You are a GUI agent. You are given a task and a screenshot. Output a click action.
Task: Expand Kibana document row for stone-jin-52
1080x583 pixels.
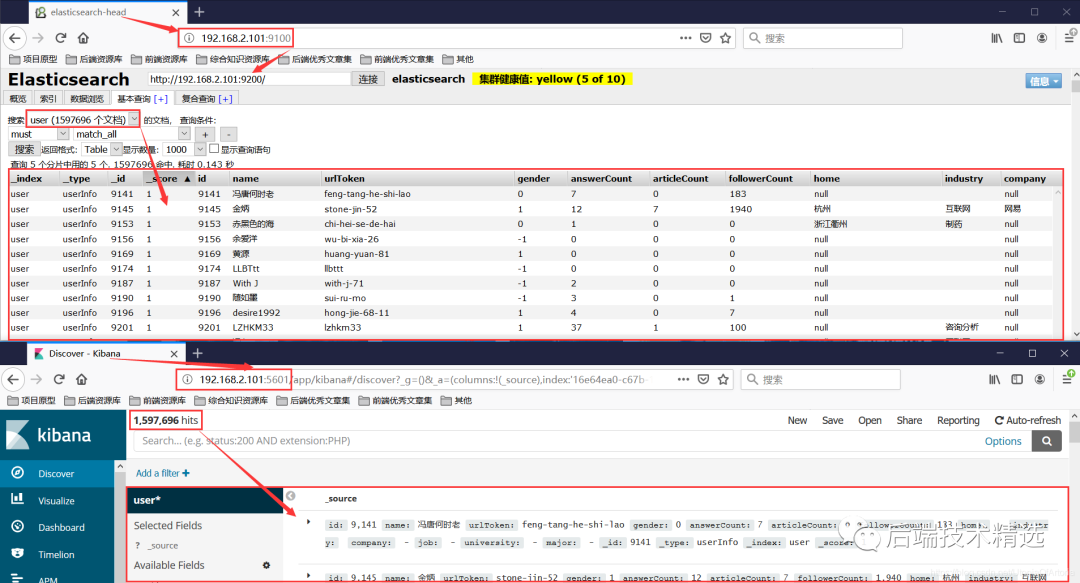(309, 575)
